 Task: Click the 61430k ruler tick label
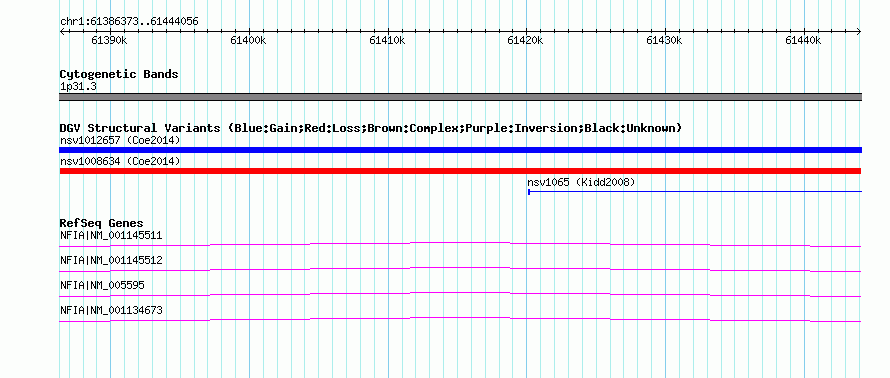pos(665,41)
